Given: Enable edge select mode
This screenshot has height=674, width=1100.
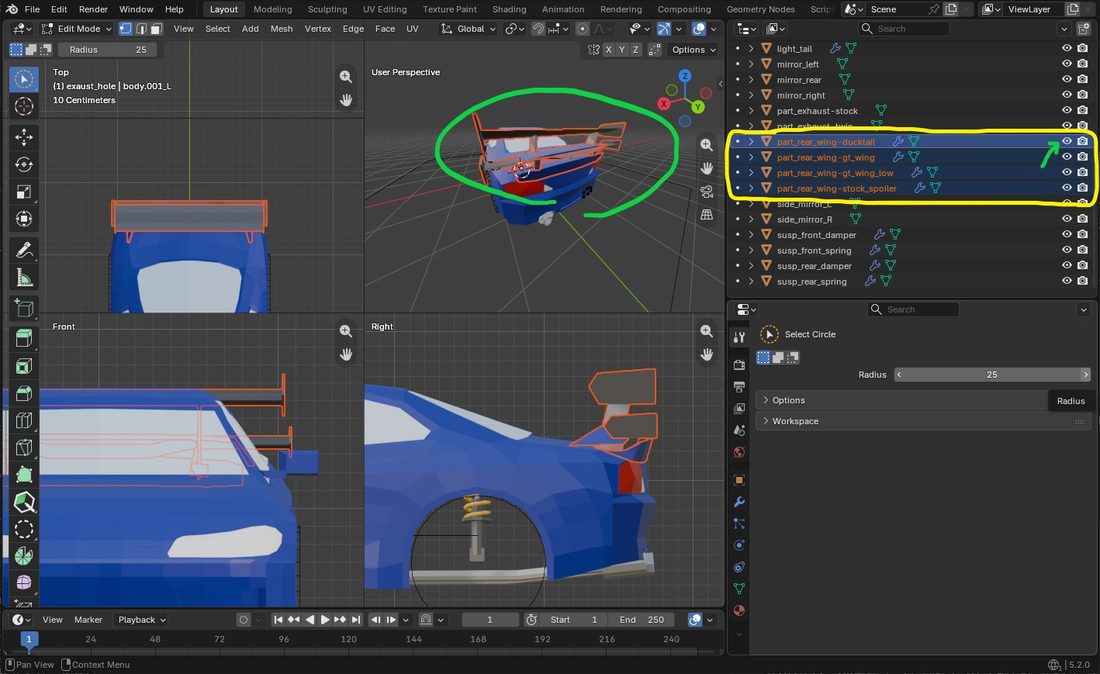Looking at the screenshot, I should tap(141, 29).
